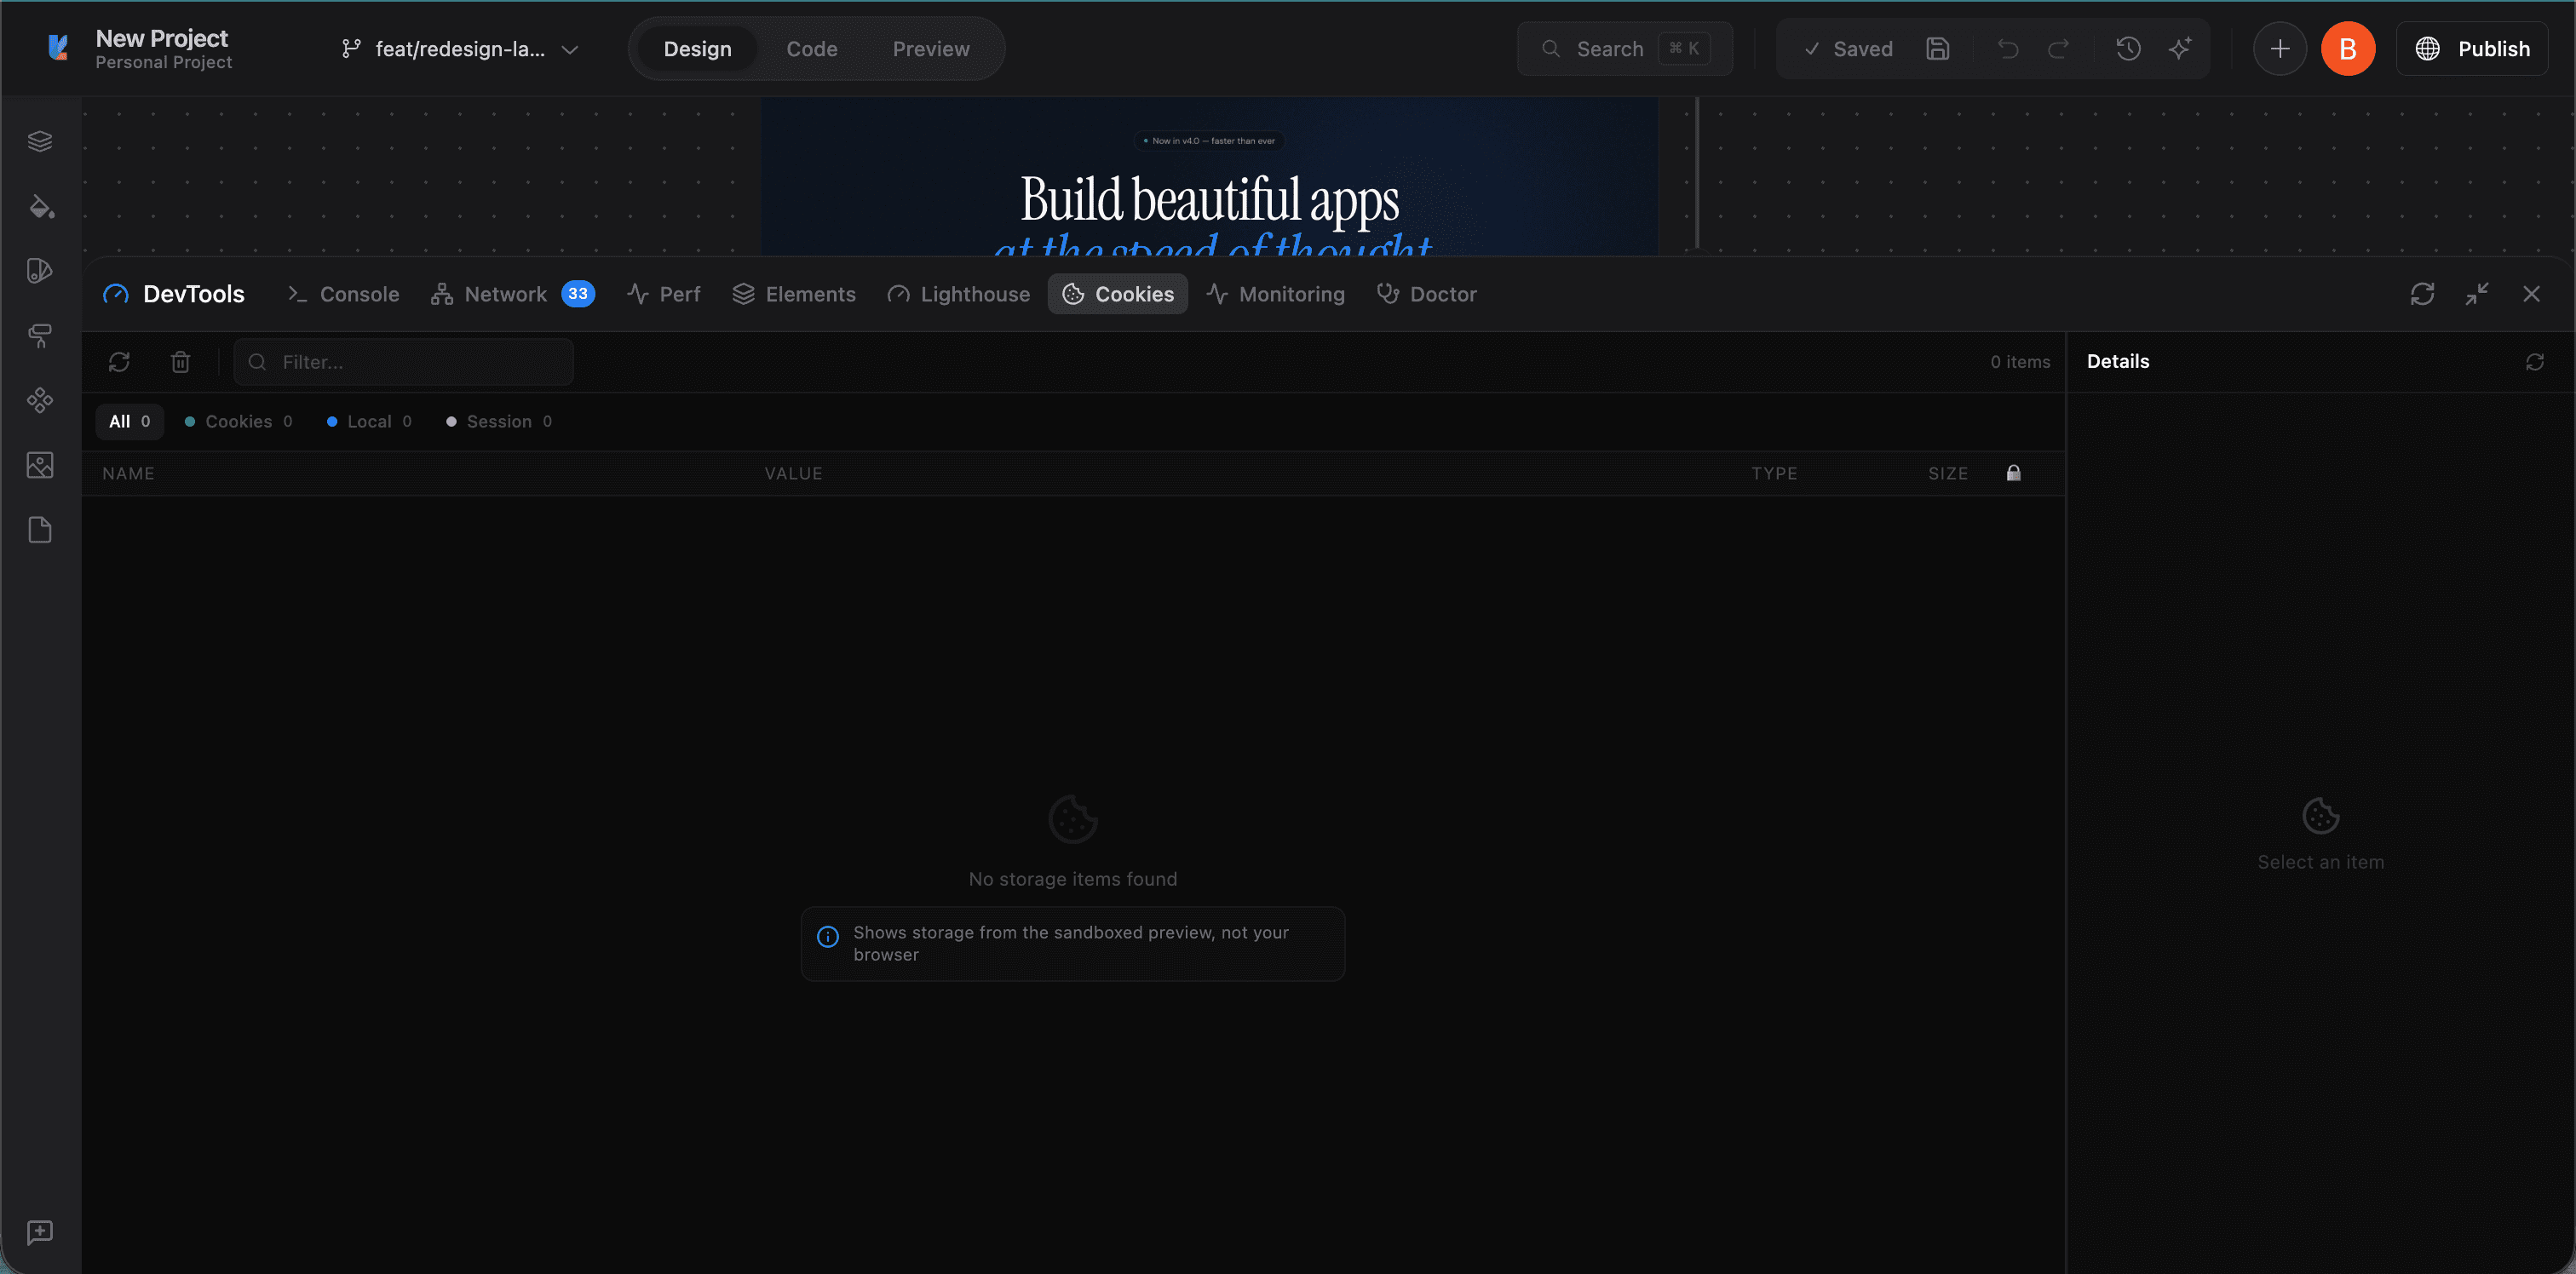
Task: Collapse the DevTools panel
Action: click(2477, 294)
